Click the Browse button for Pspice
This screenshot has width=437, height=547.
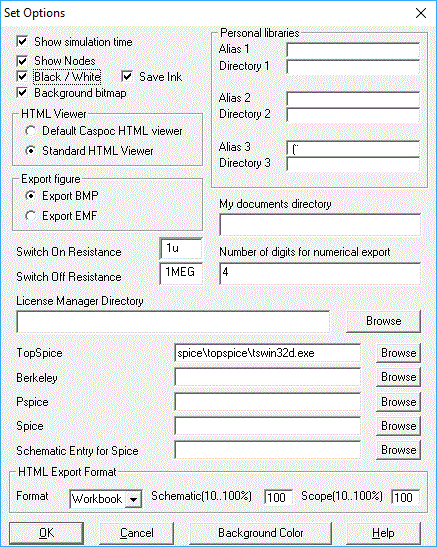(398, 402)
